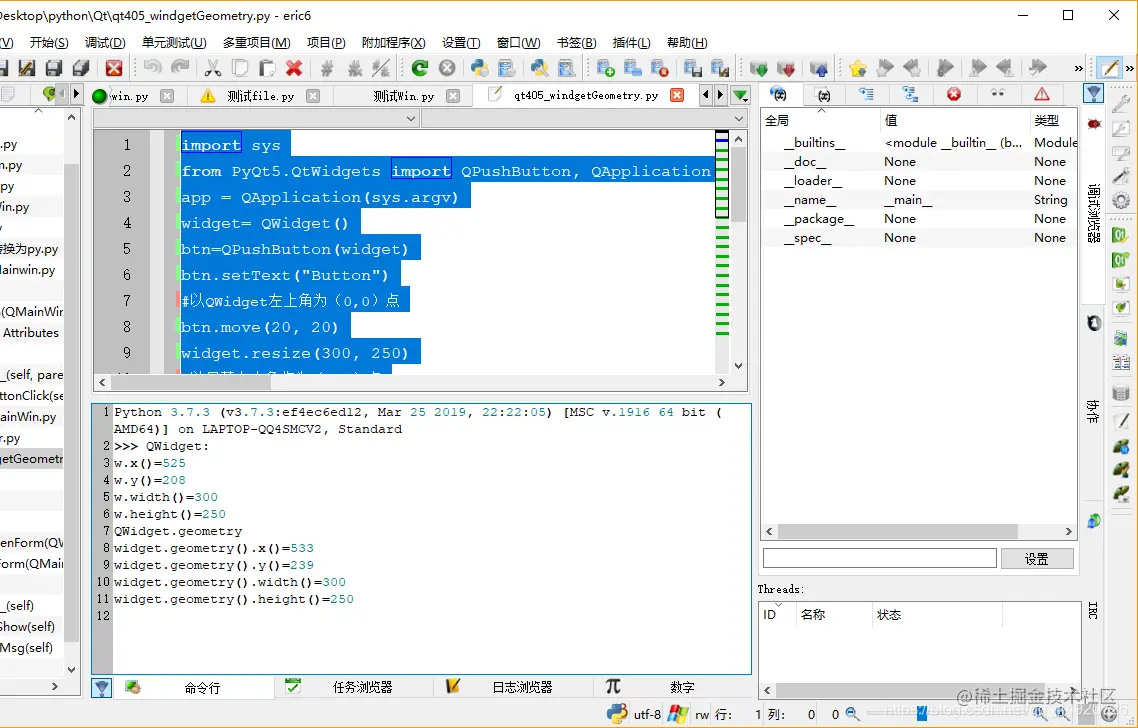Viewport: 1138px width, 728px height.
Task: Click the gray Stop circle icon
Action: [447, 68]
